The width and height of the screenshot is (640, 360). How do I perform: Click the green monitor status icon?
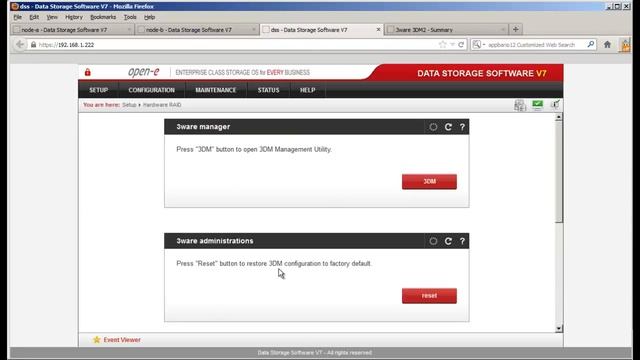tap(538, 105)
